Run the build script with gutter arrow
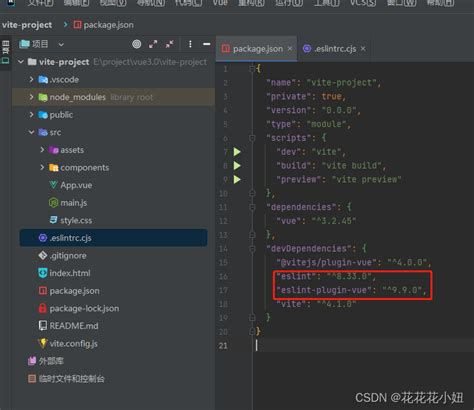This screenshot has width=474, height=410. coord(237,166)
